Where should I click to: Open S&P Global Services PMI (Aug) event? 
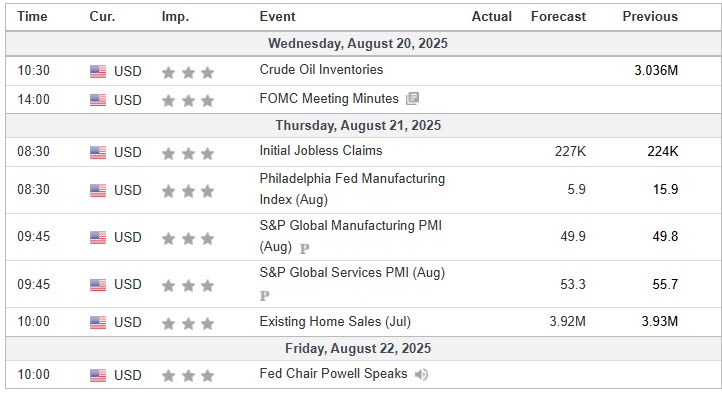352,272
